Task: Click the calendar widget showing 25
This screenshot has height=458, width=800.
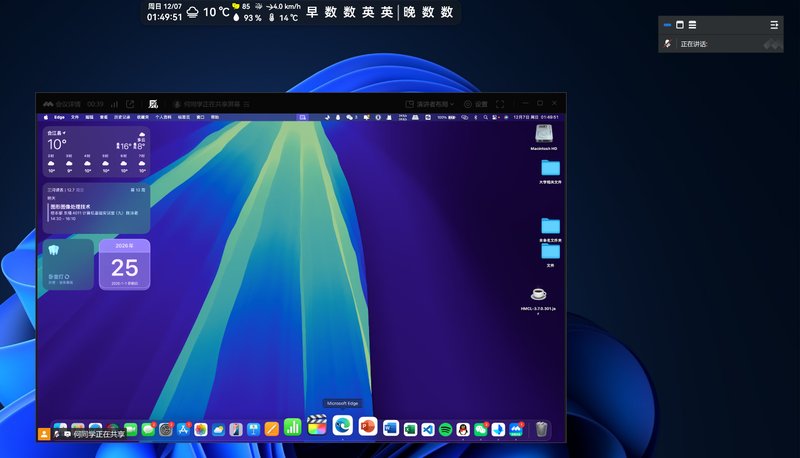Action: click(124, 265)
